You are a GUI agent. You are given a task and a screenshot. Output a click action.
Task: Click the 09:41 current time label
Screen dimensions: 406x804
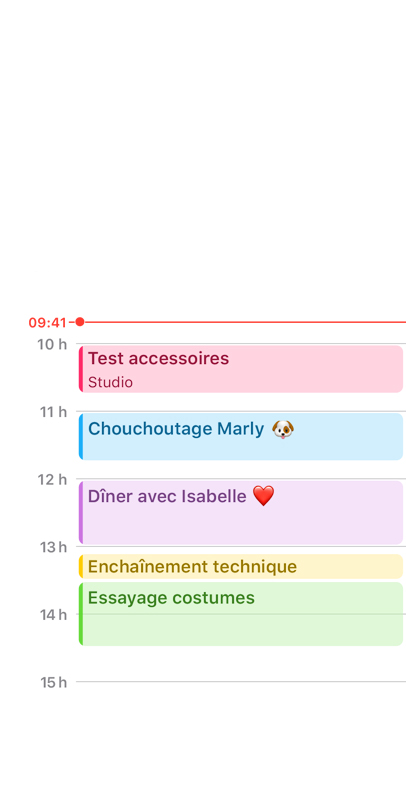coord(48,323)
